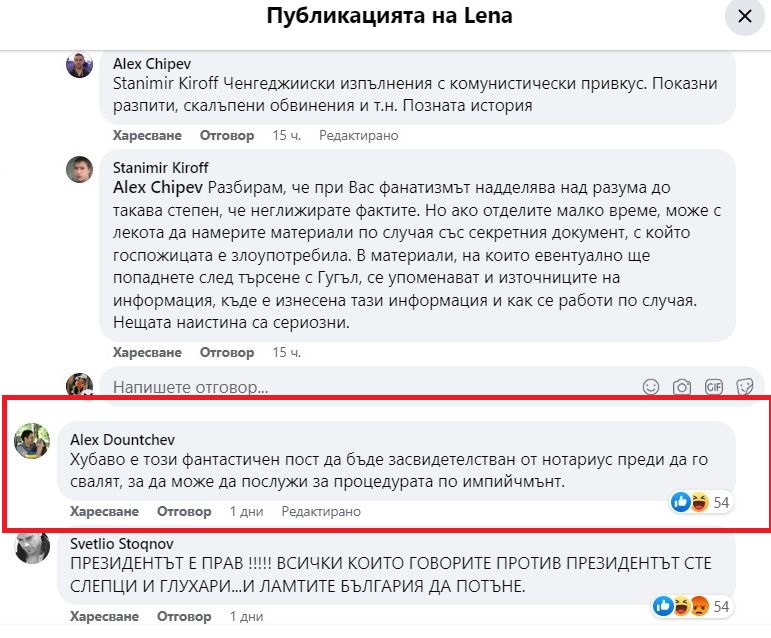
Task: Insert an emoji in the reply field
Action: coord(651,387)
